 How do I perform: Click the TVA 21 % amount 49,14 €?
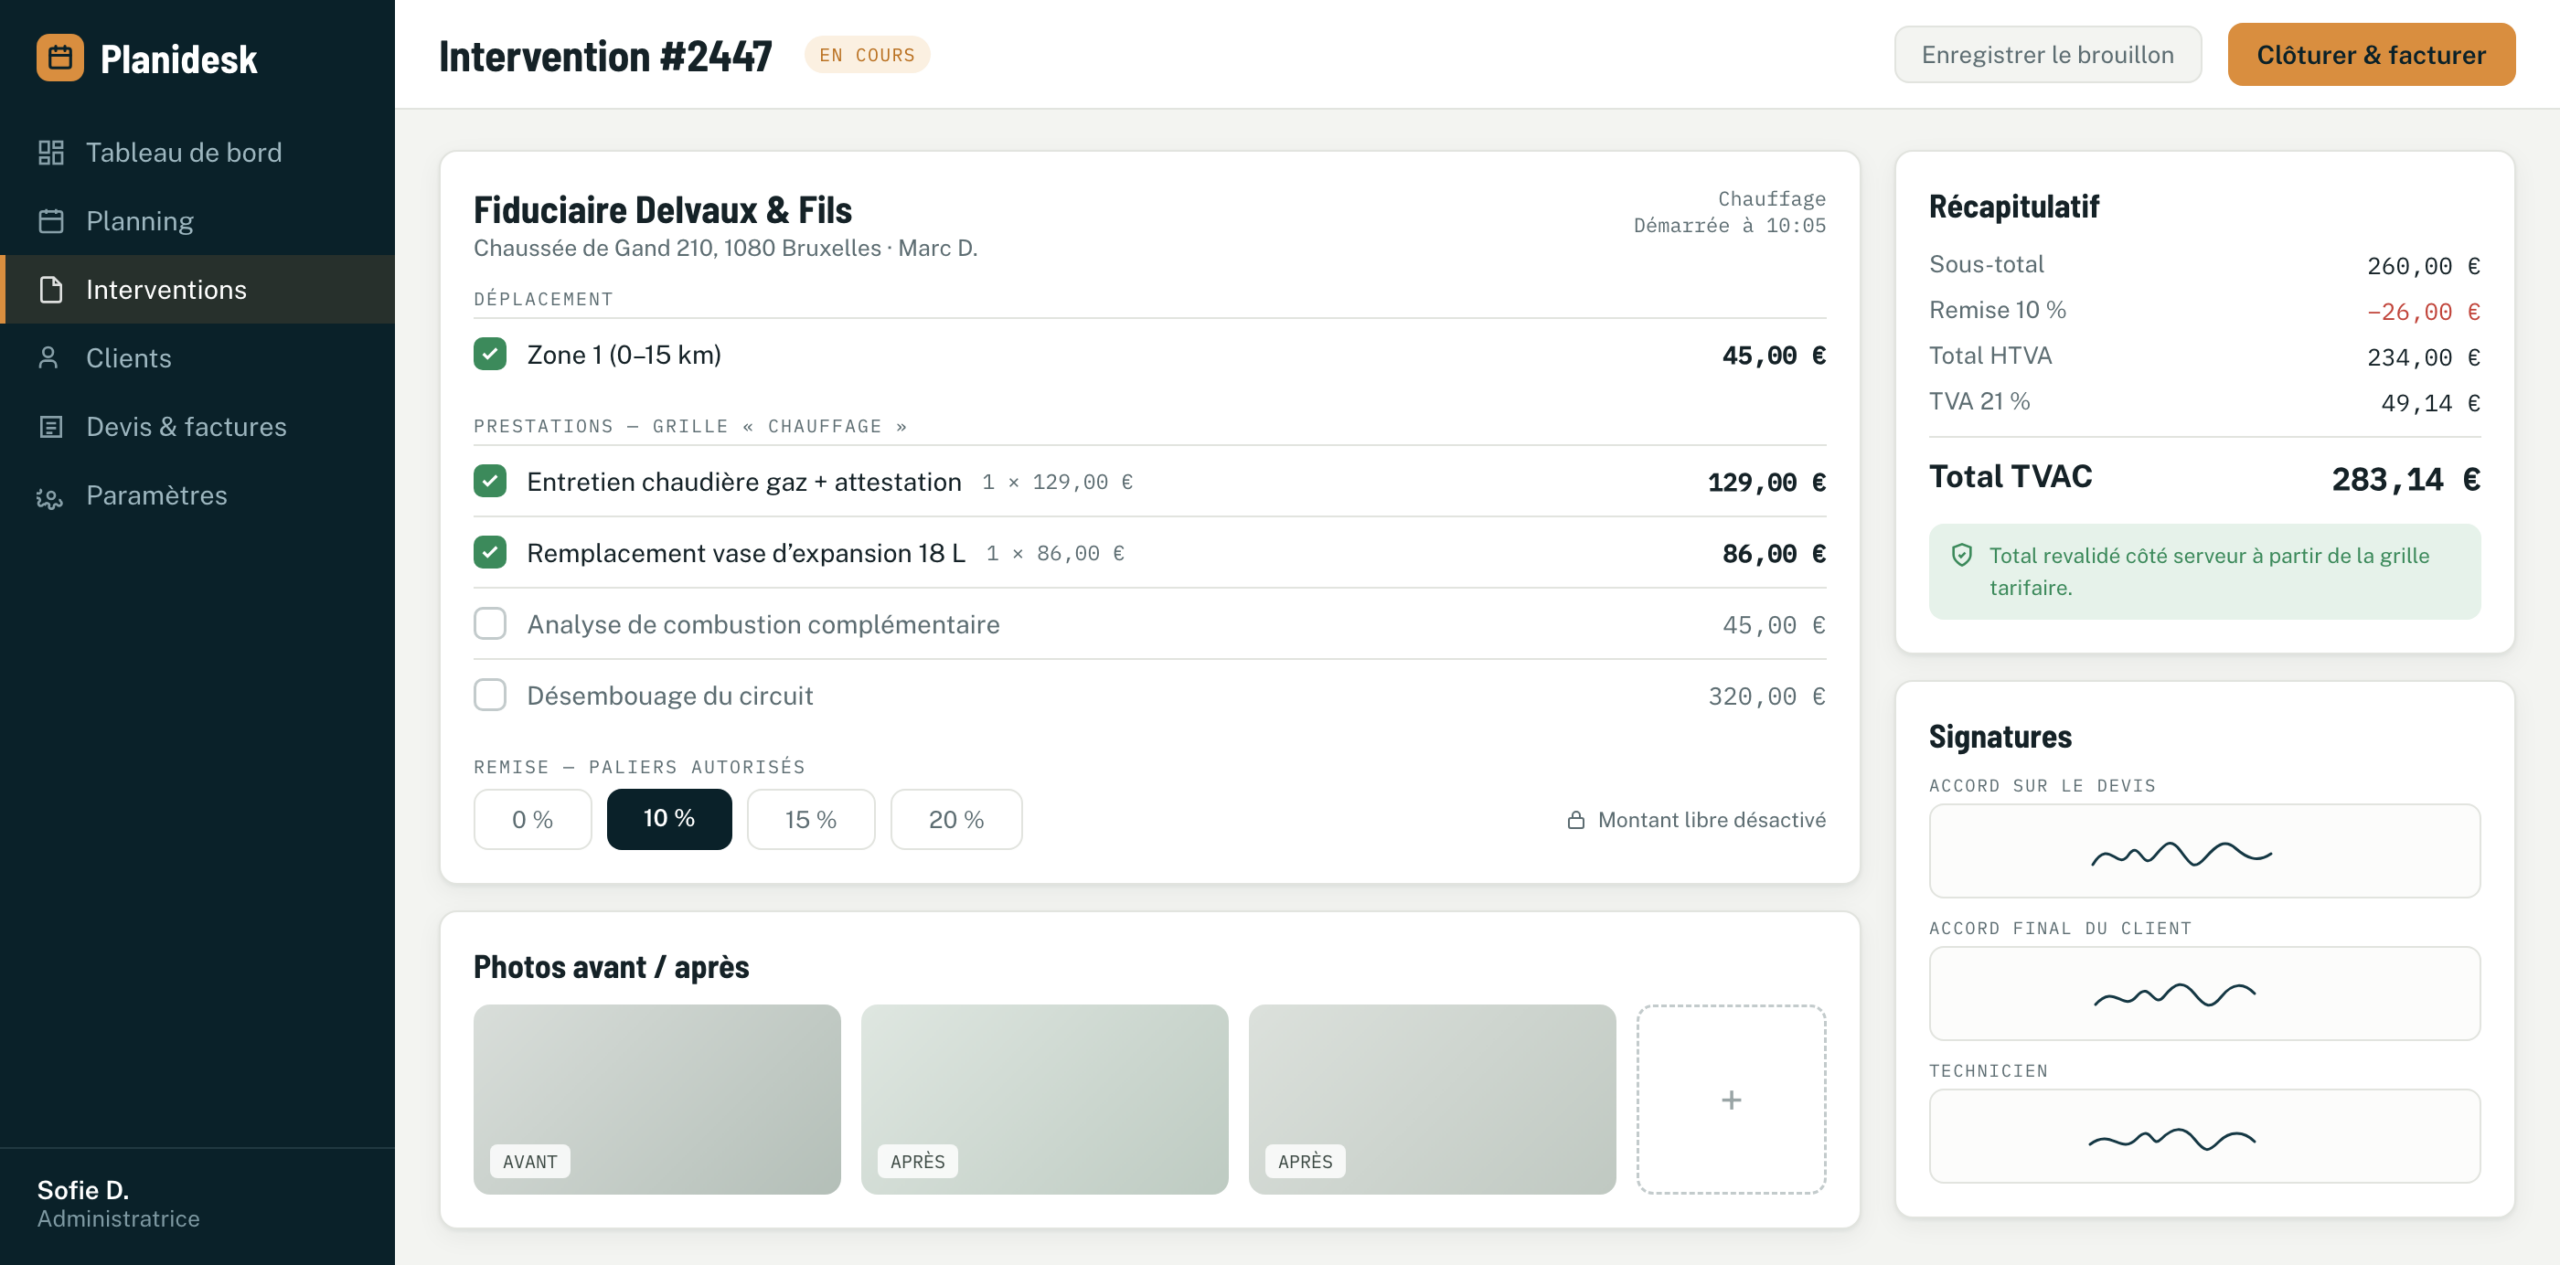click(2430, 403)
